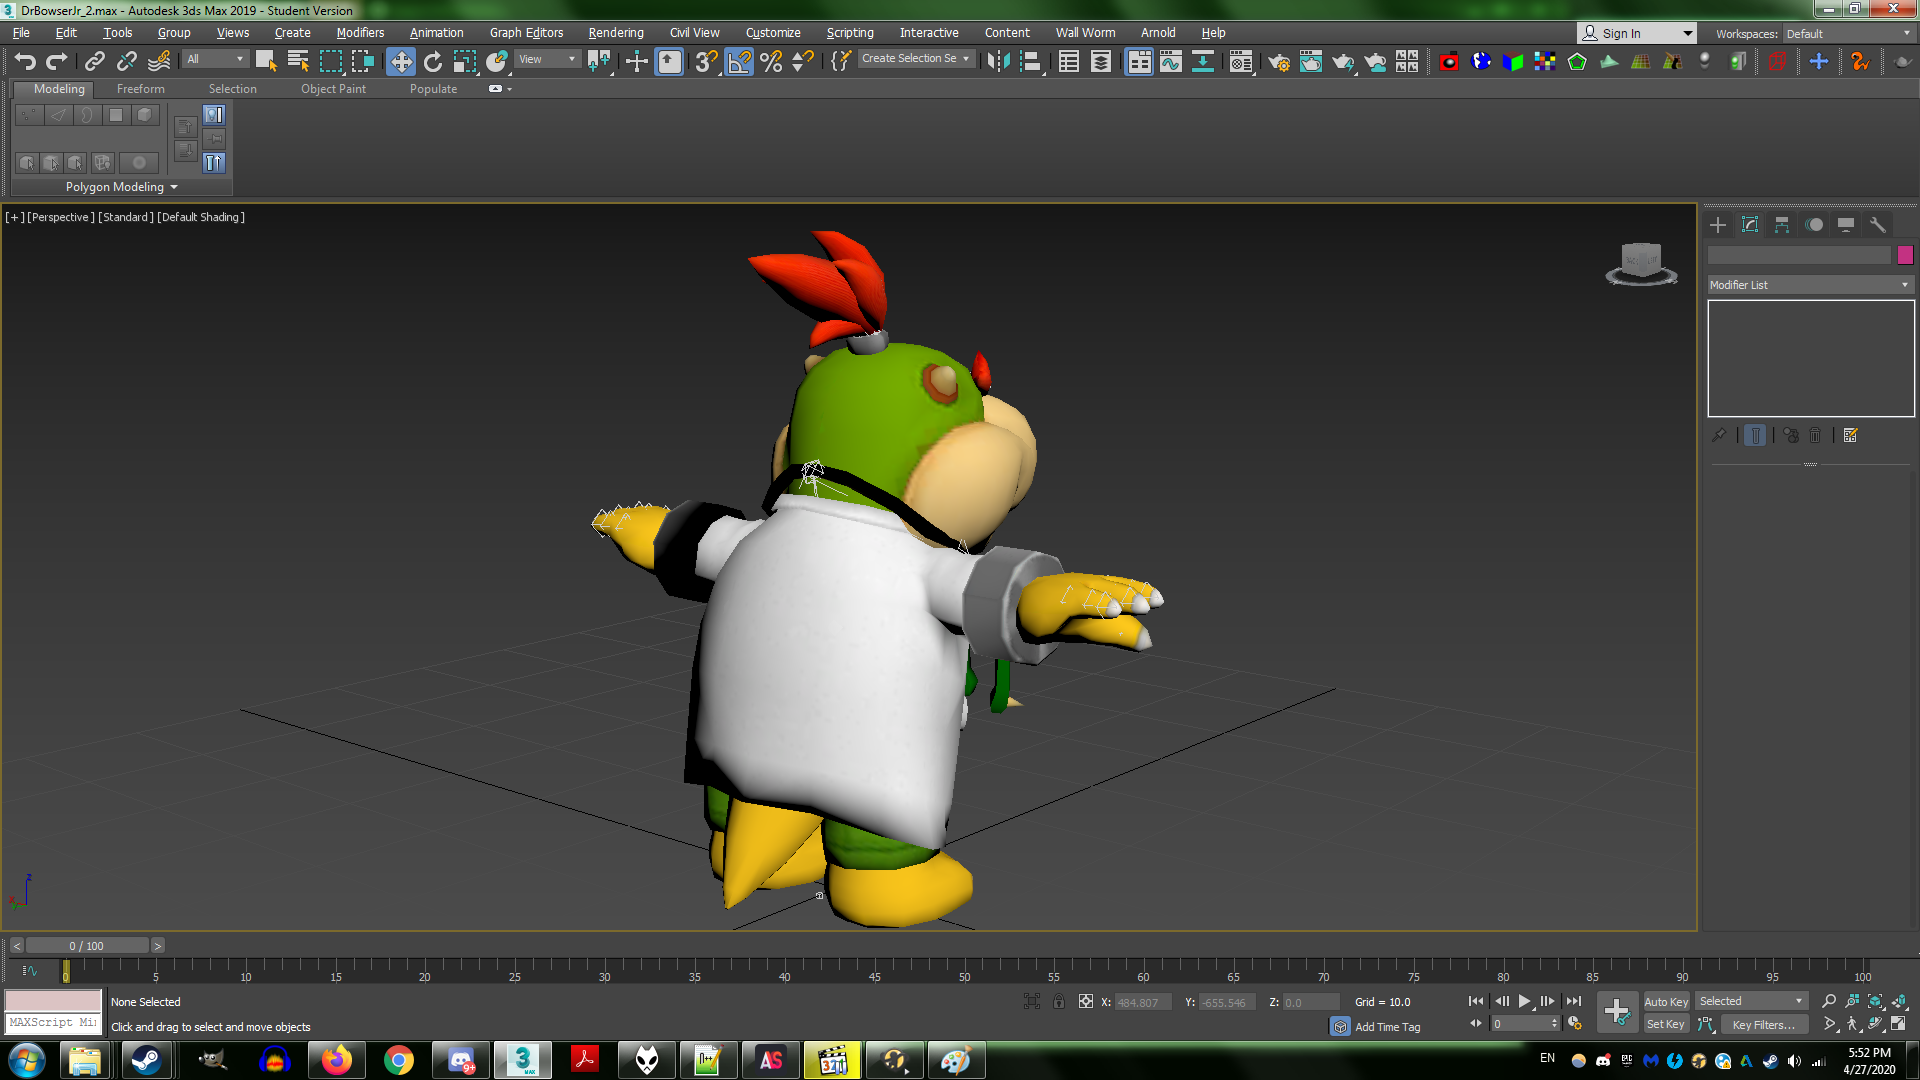Click the ViewCube in viewport
This screenshot has width=1920, height=1080.
tap(1641, 263)
